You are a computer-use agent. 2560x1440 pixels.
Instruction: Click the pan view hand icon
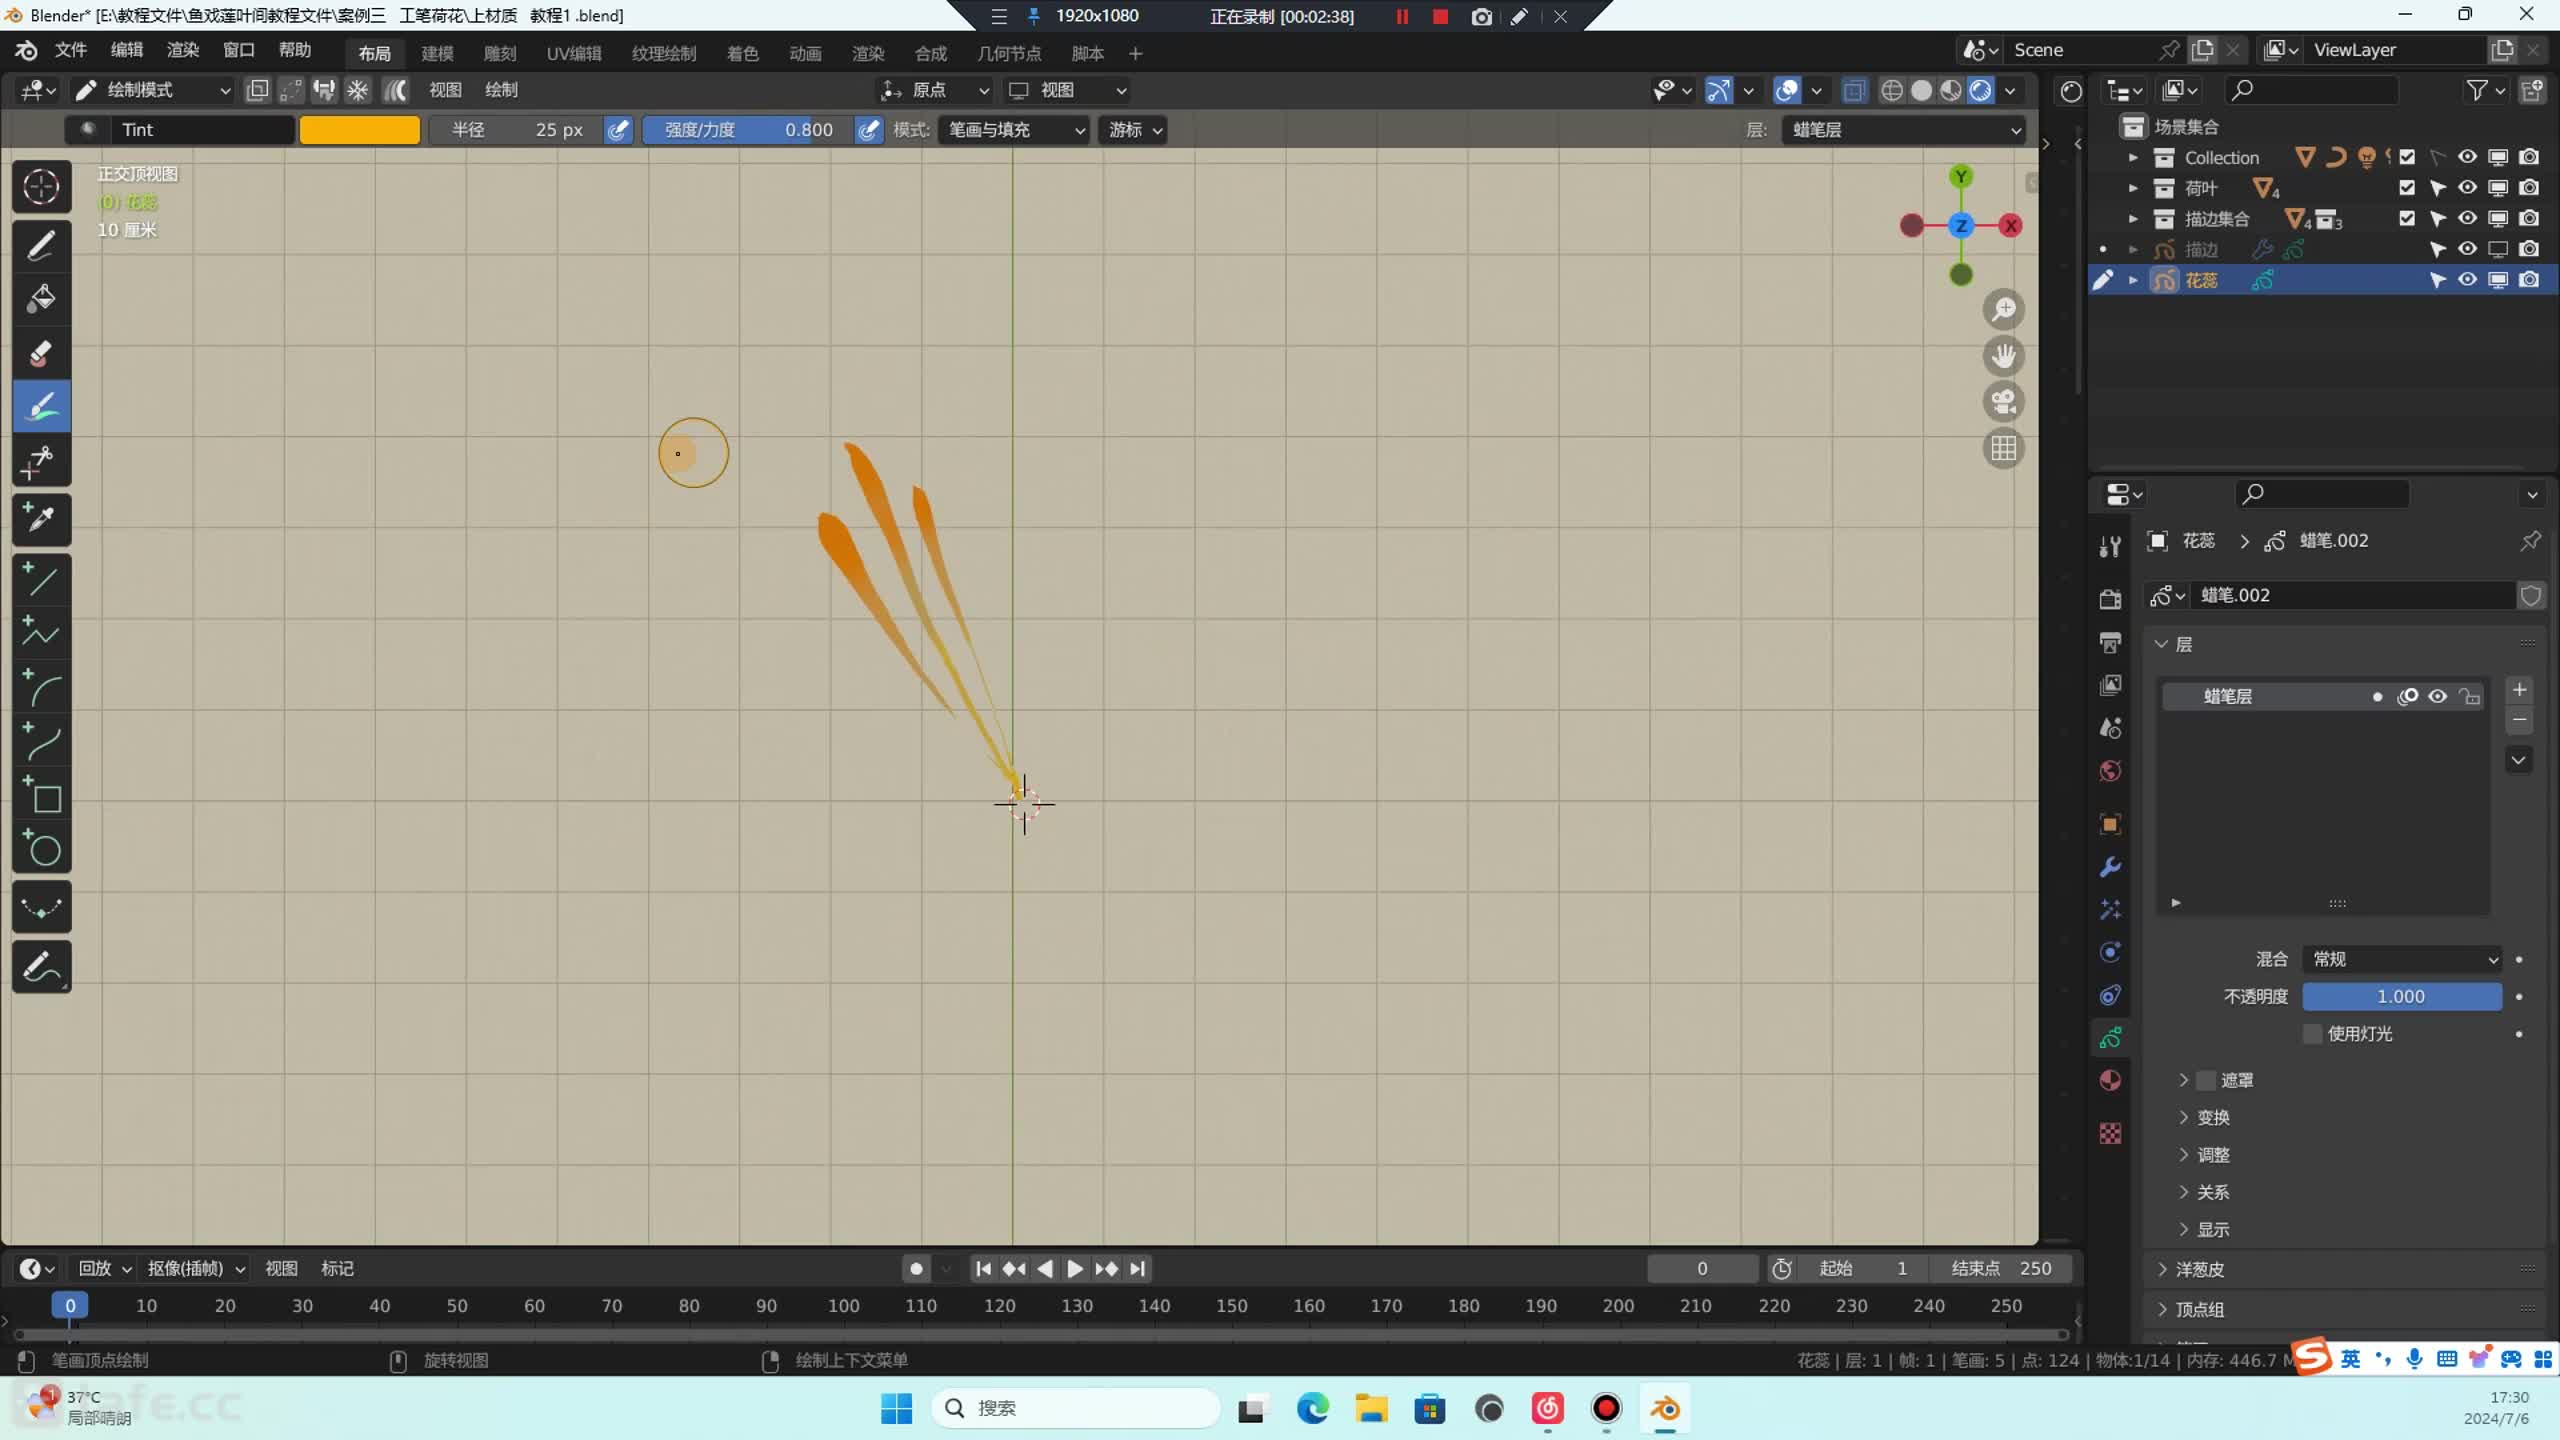click(2003, 356)
